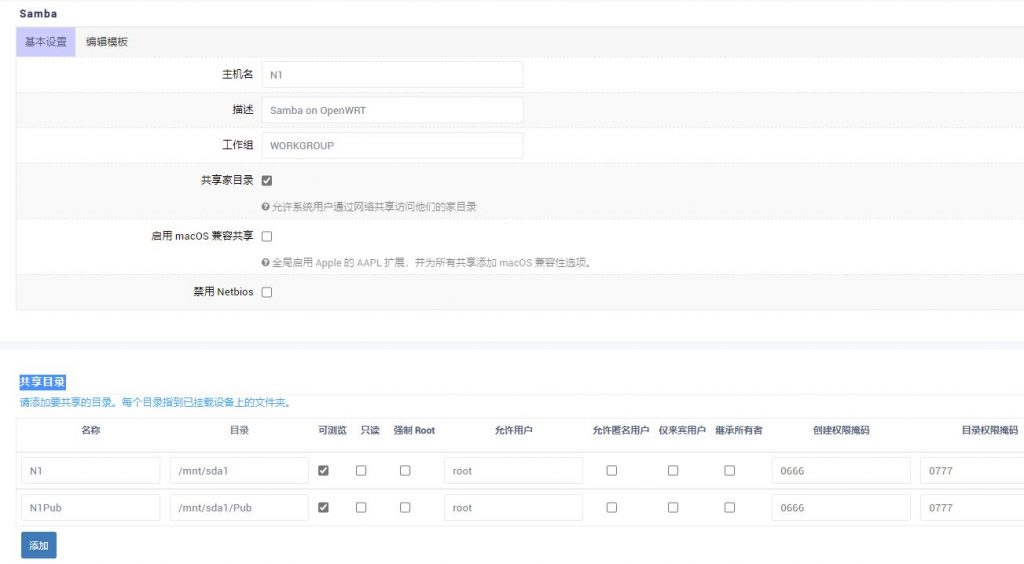Click the help icon under 共享家目录
This screenshot has width=1024, height=564.
265,207
